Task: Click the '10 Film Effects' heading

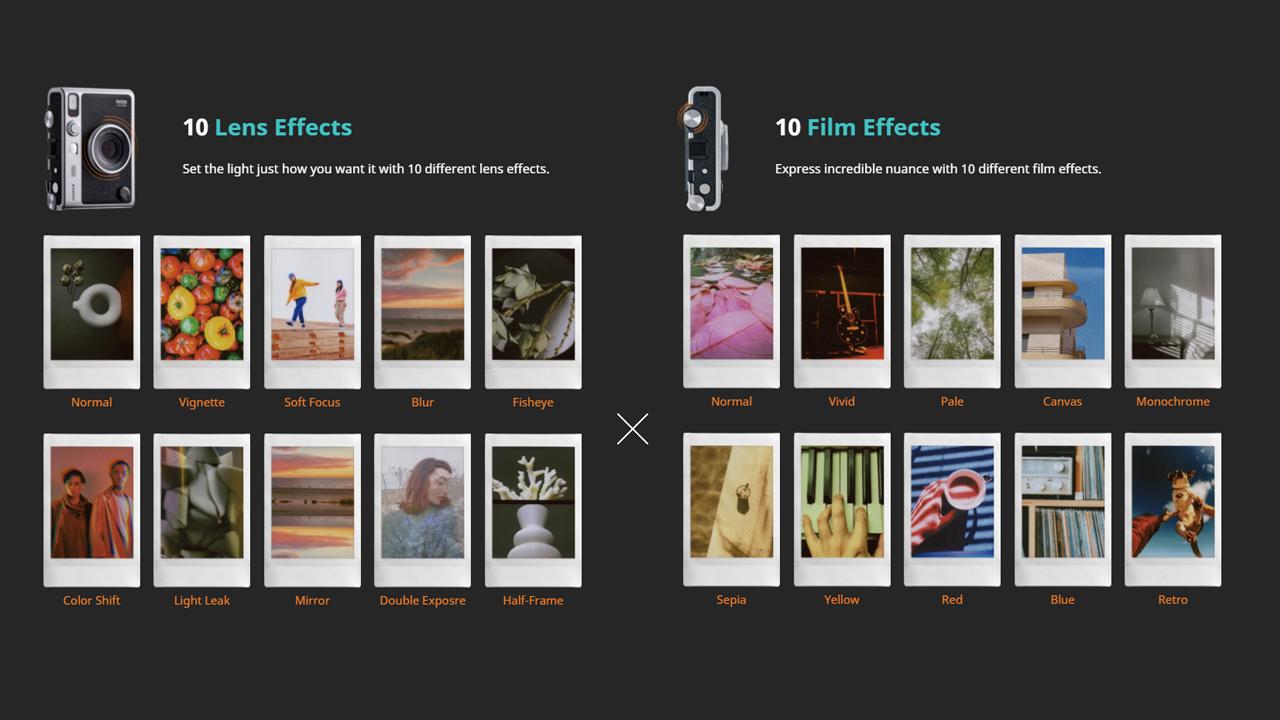Action: pyautogui.click(x=858, y=127)
